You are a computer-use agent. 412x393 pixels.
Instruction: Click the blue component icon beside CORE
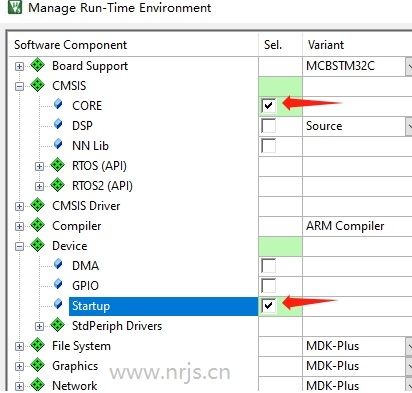point(58,104)
